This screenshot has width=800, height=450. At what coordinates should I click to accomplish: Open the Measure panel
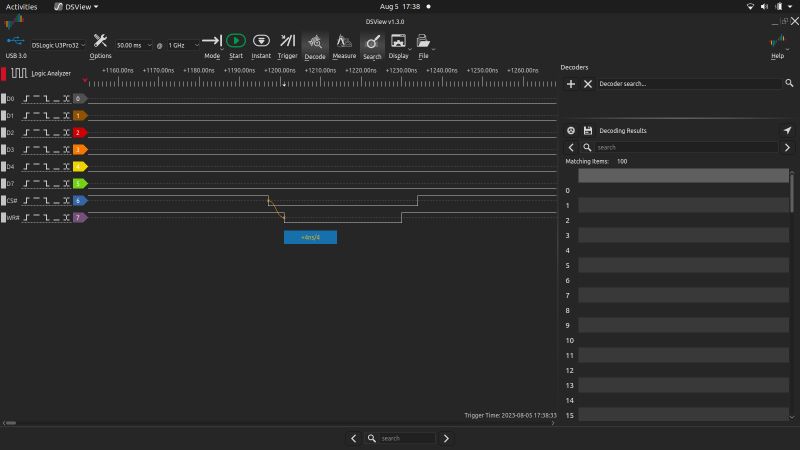coord(344,46)
